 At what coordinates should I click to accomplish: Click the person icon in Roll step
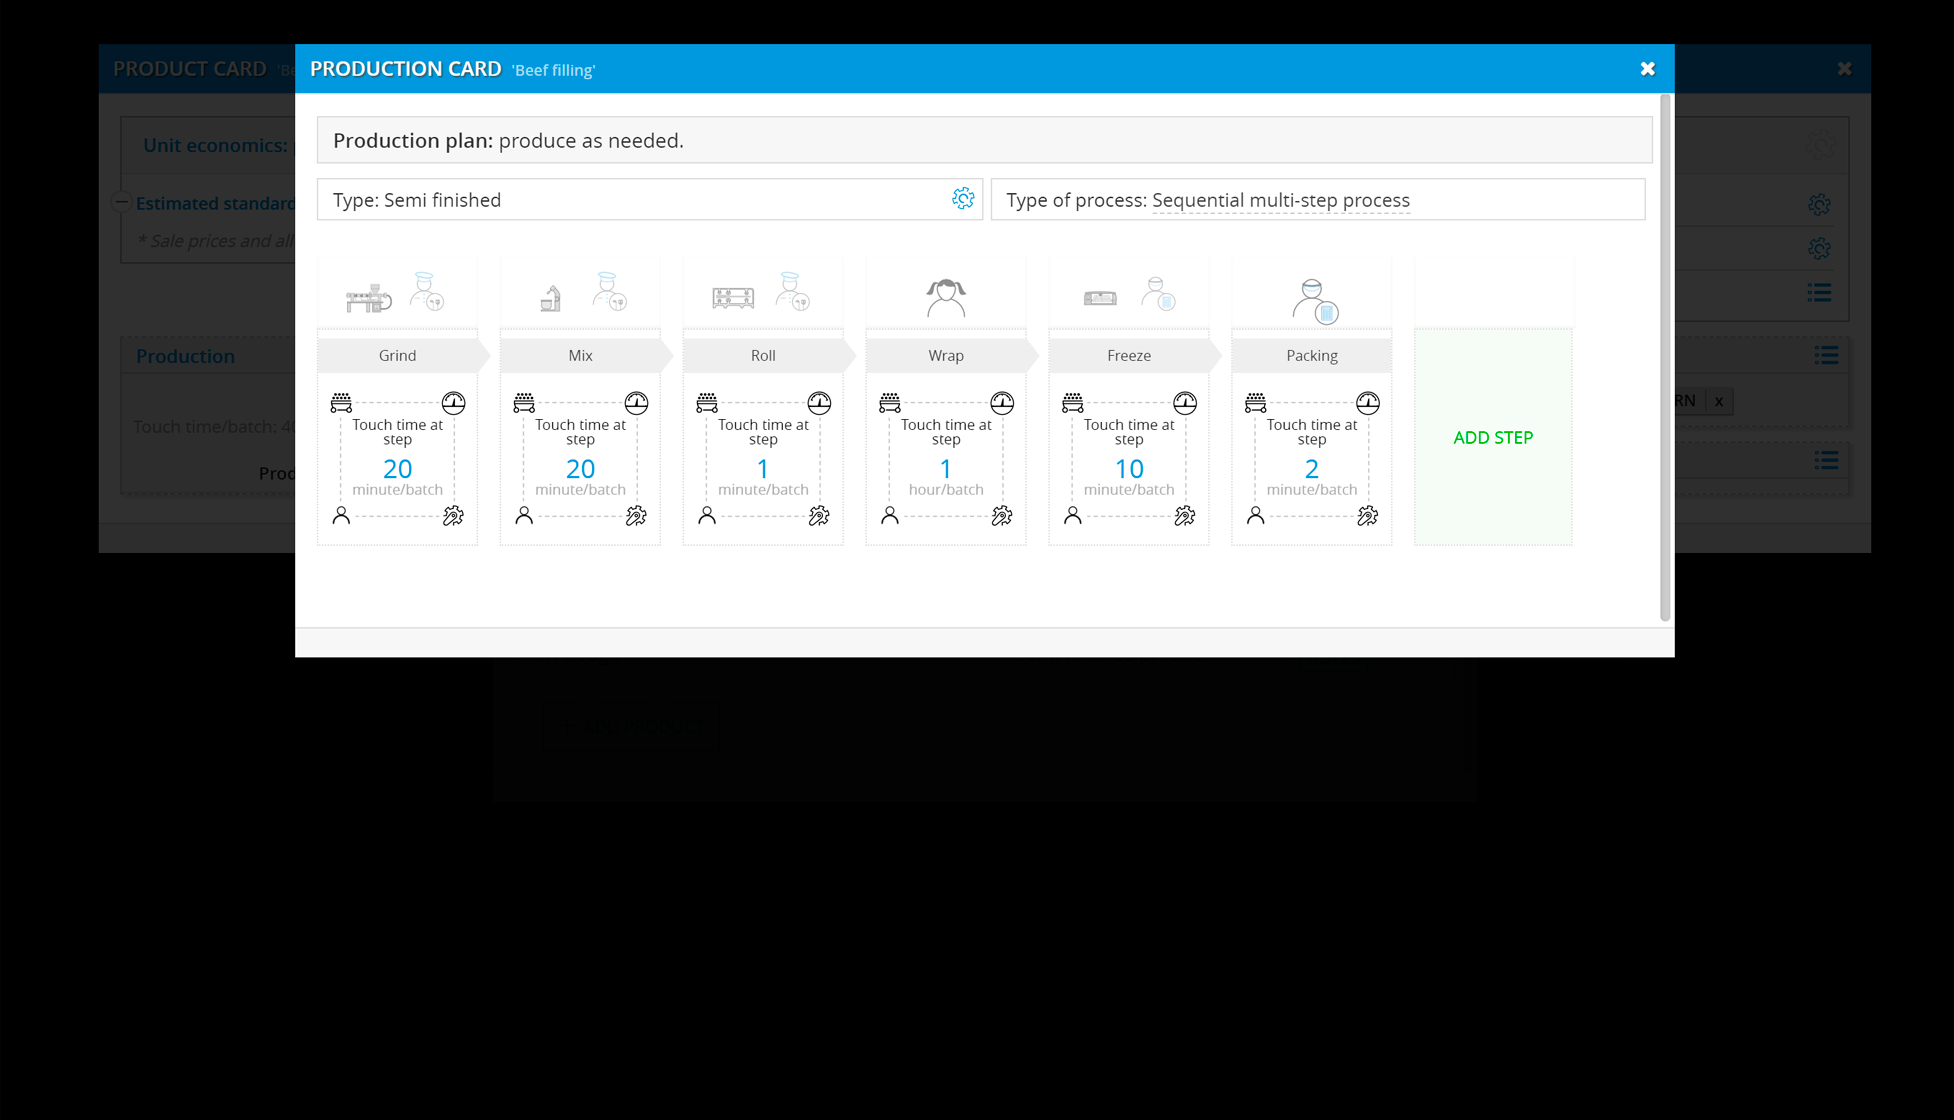[707, 516]
